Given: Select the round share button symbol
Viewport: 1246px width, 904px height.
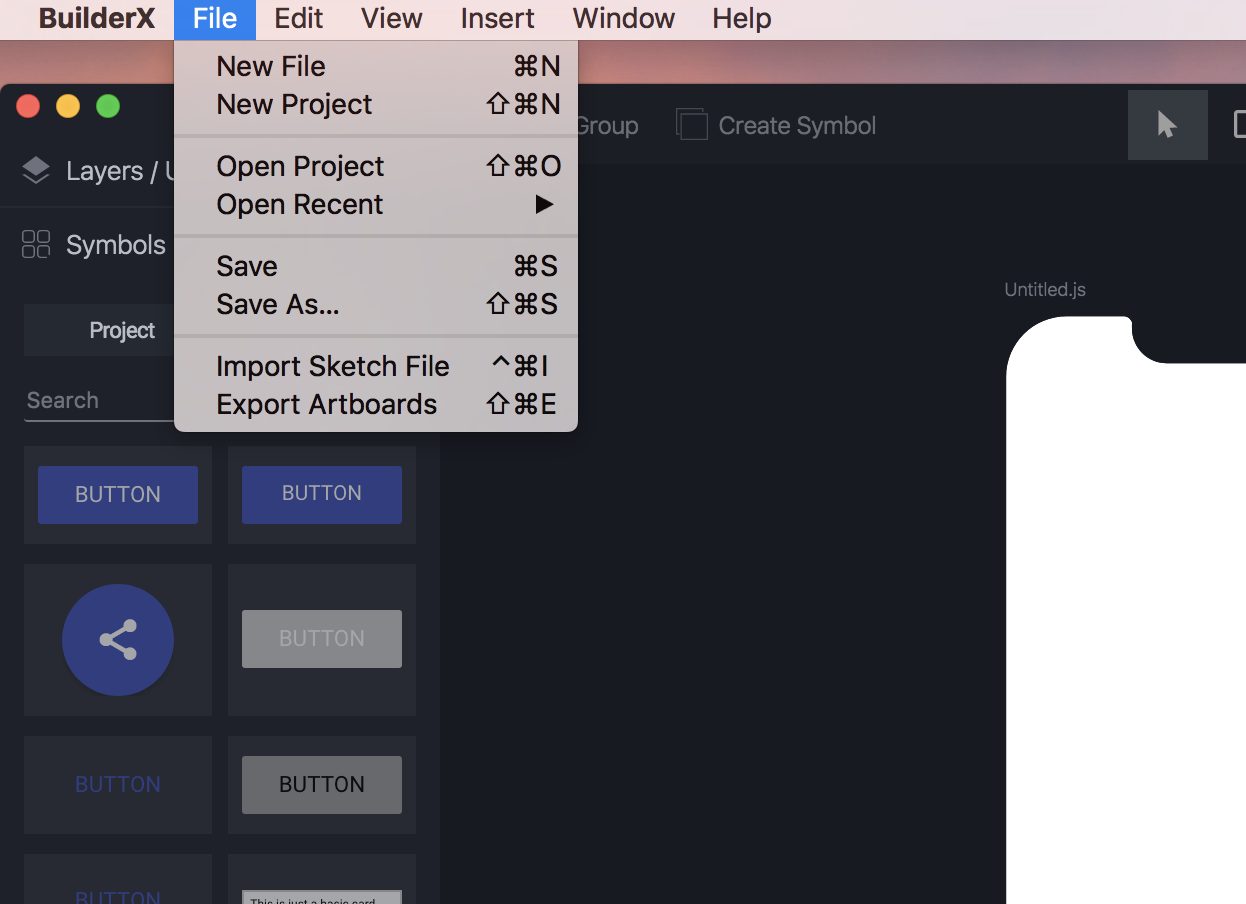Looking at the screenshot, I should coord(118,640).
